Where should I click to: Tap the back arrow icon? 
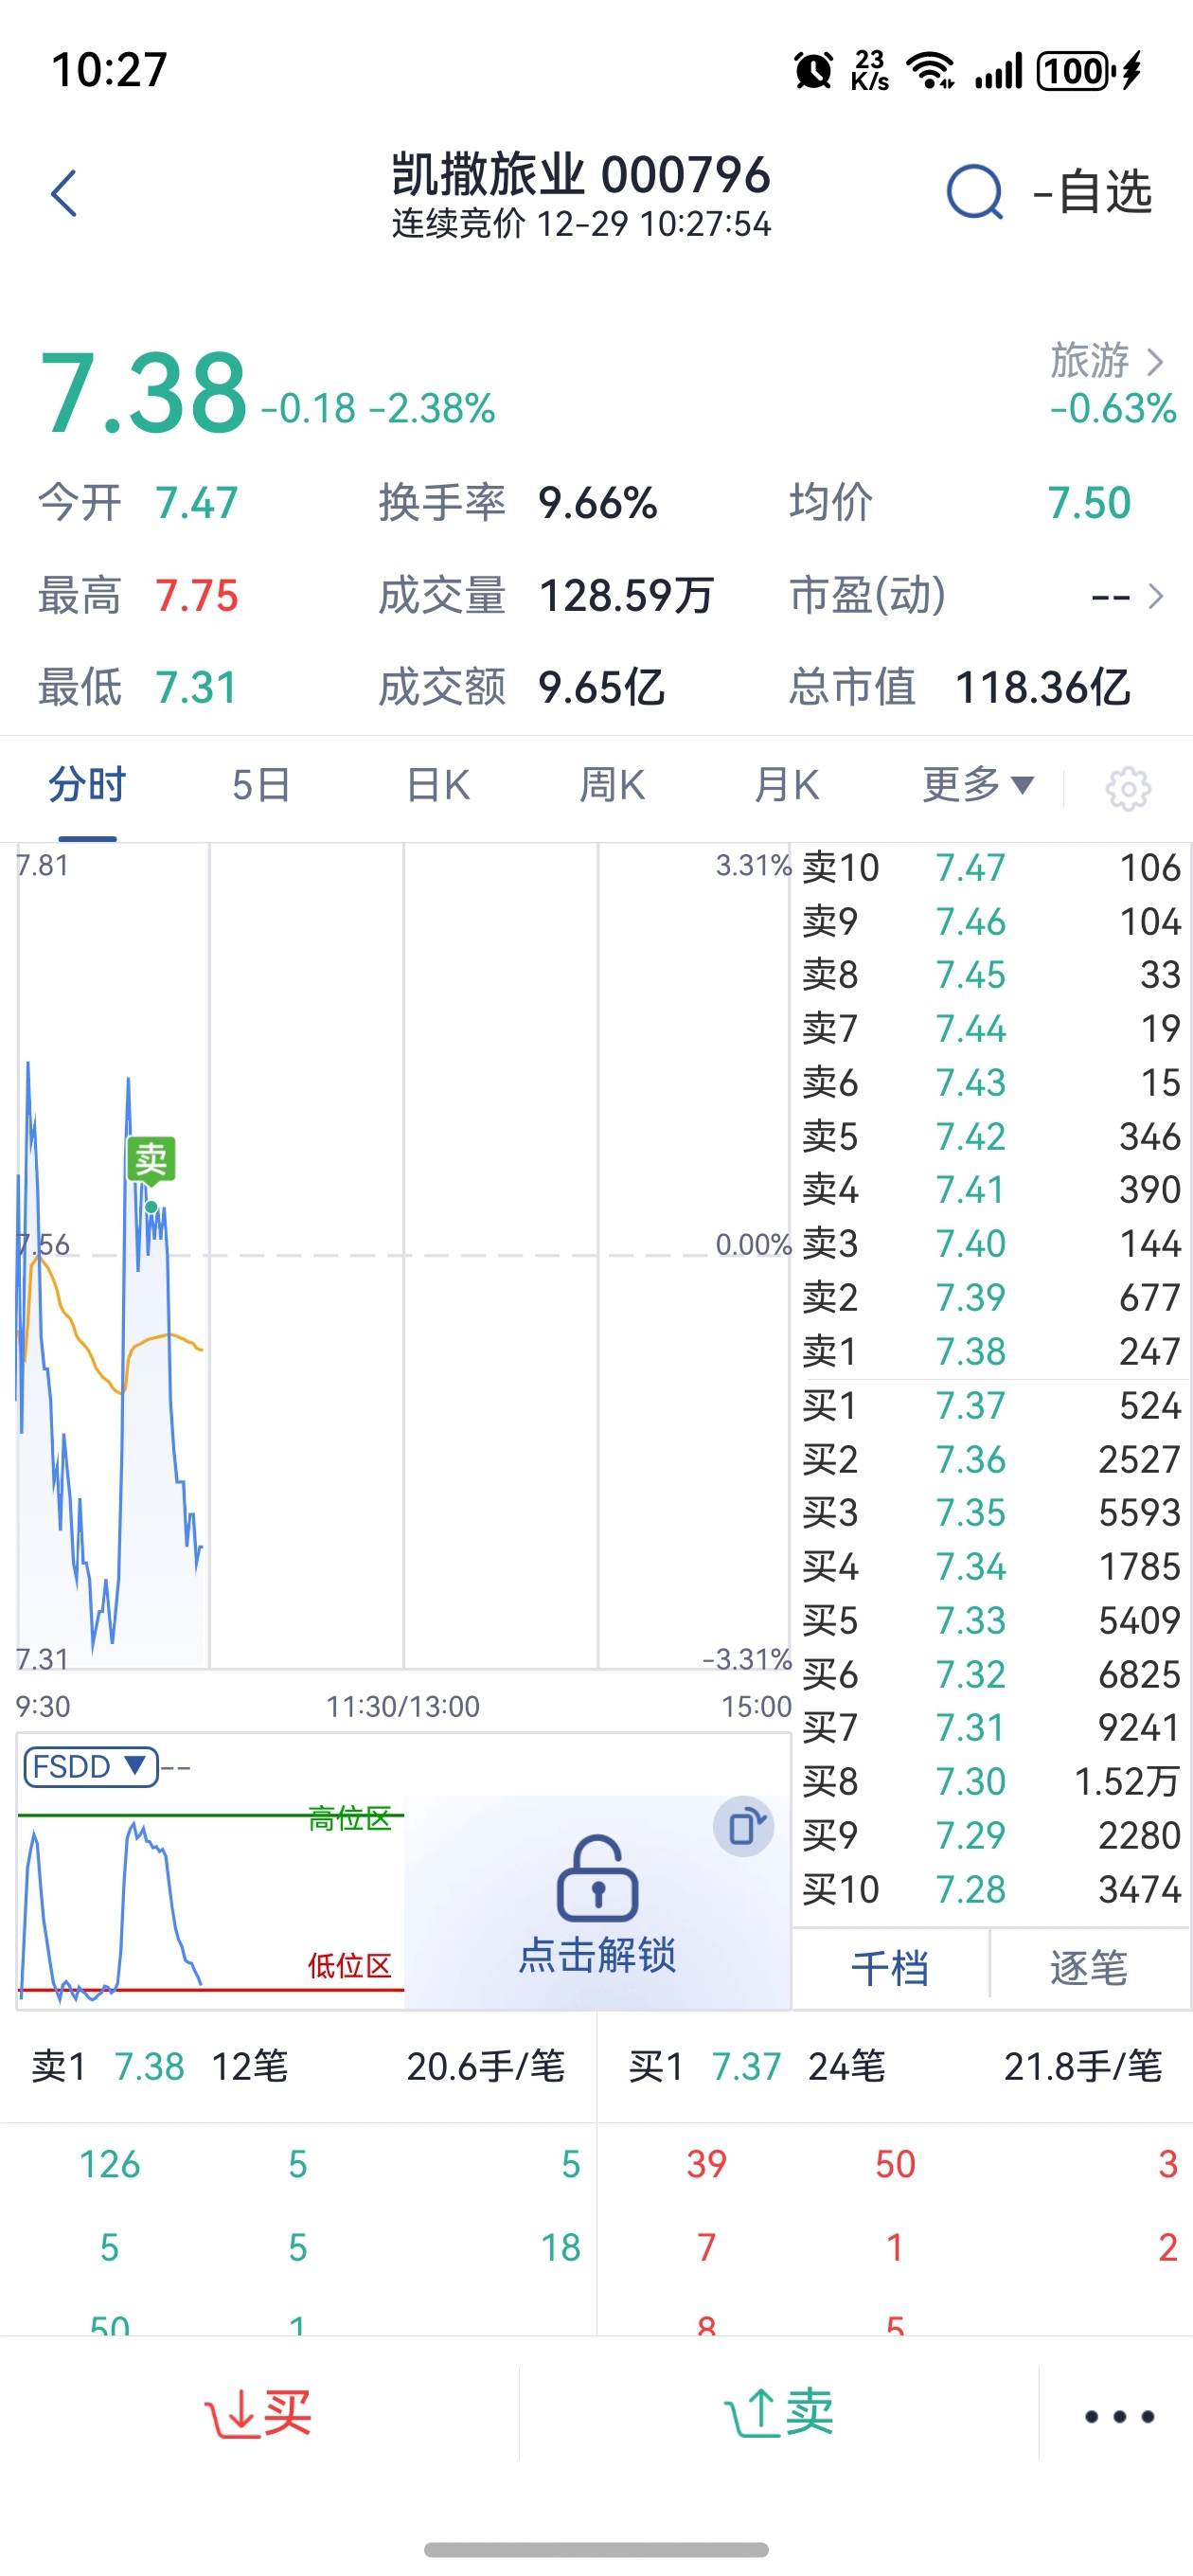click(x=64, y=193)
